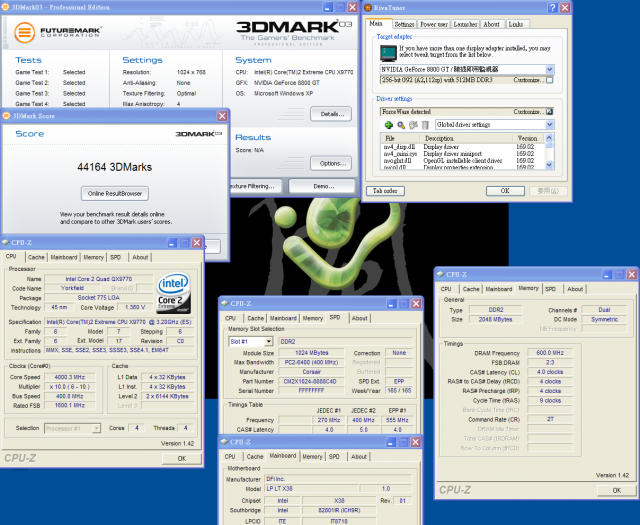The height and width of the screenshot is (525, 640).
Task: Click OK in the CPU-Z Memory window
Action: click(617, 490)
